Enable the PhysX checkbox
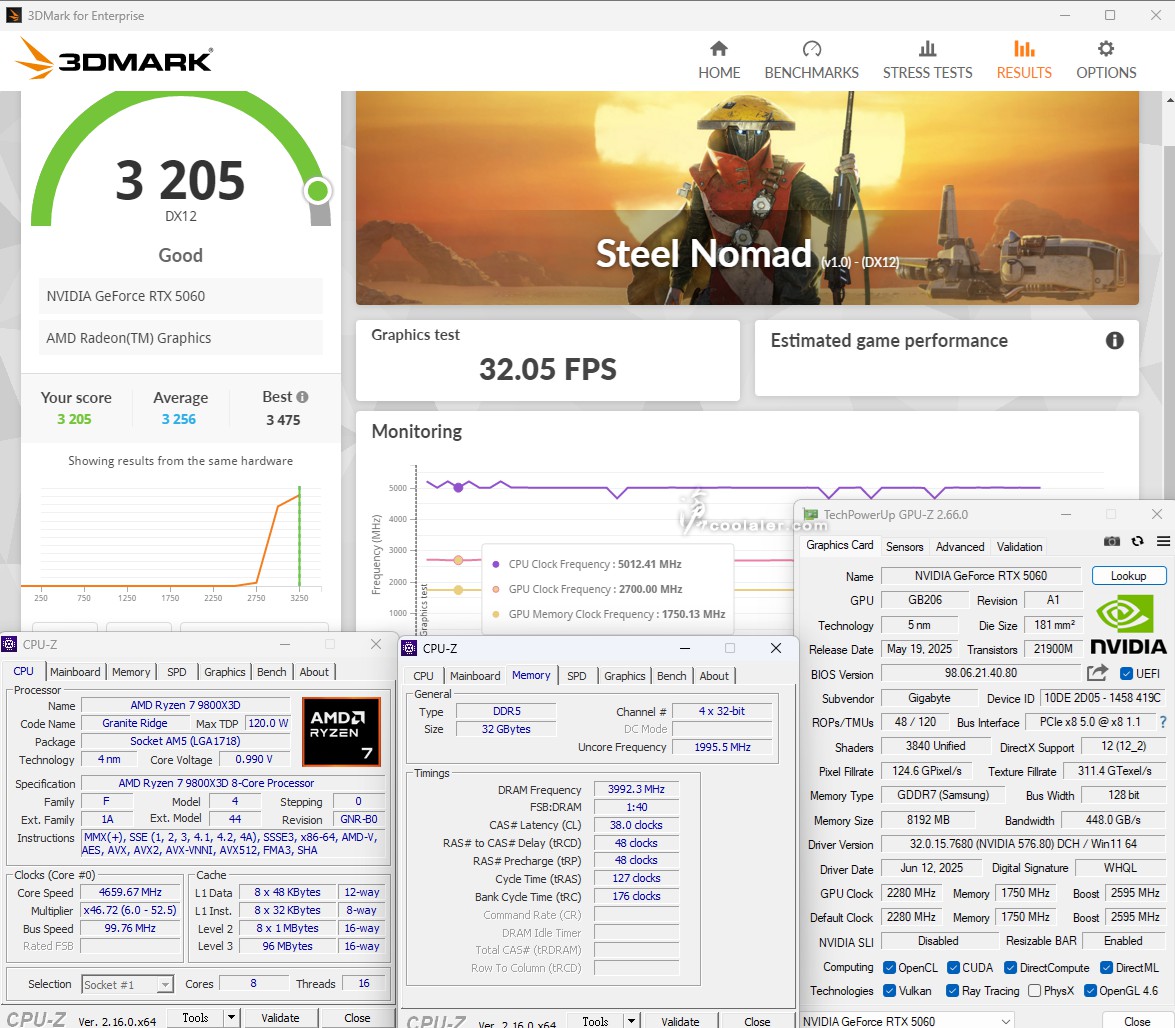This screenshot has height=1028, width=1175. pos(1035,991)
